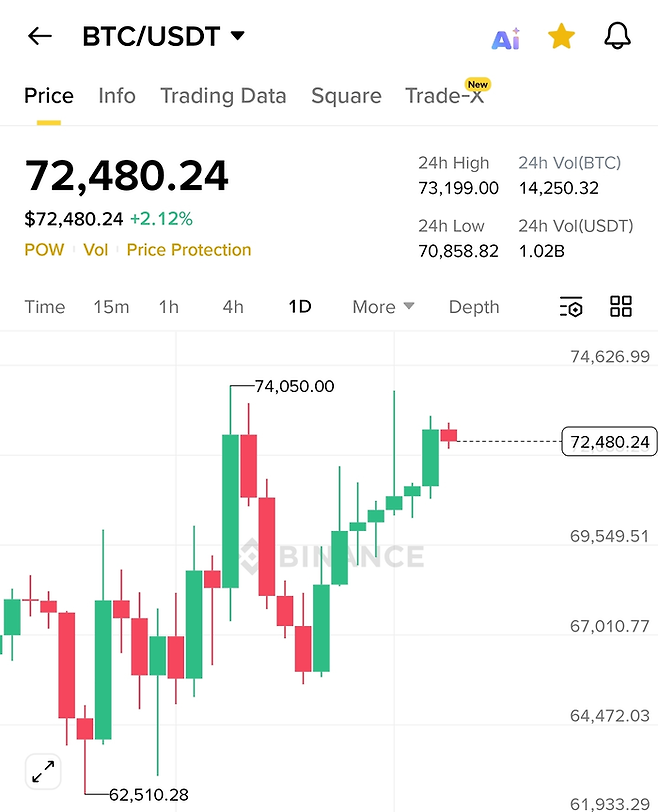This screenshot has width=658, height=812.
Task: Click the 72,480.24 current price marker
Action: (x=609, y=441)
